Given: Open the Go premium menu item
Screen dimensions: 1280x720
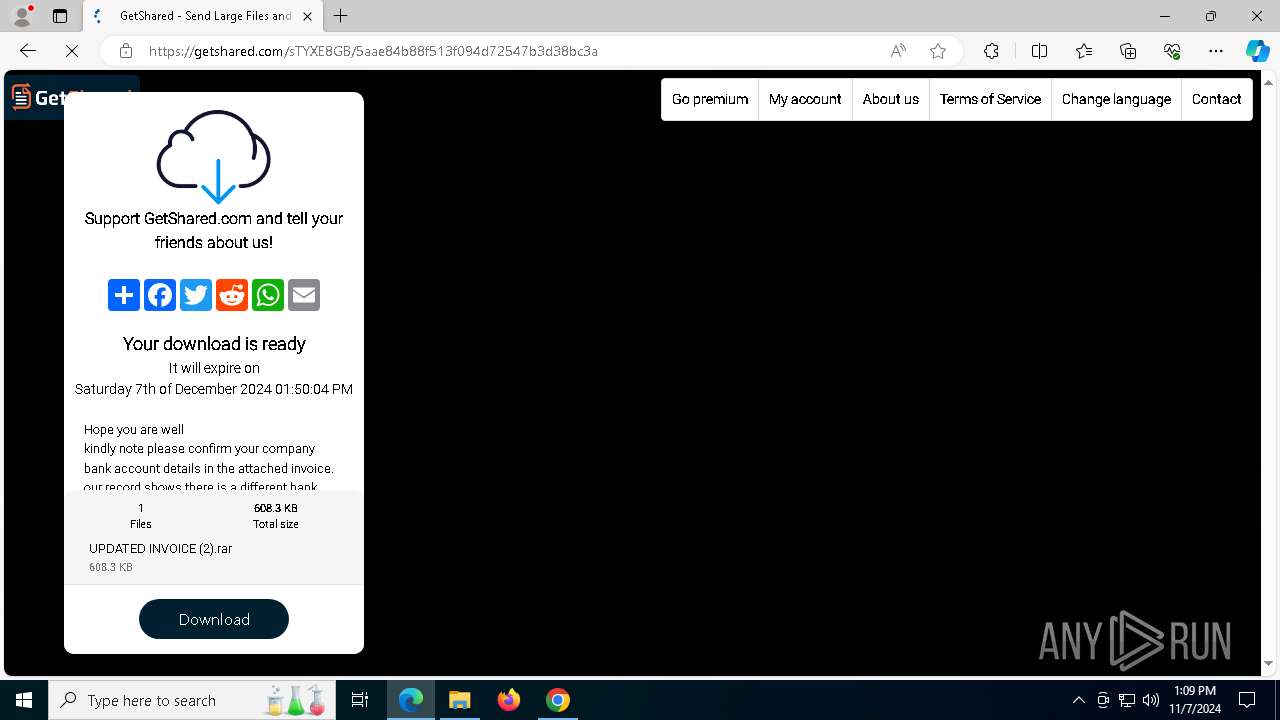Looking at the screenshot, I should click(x=710, y=99).
